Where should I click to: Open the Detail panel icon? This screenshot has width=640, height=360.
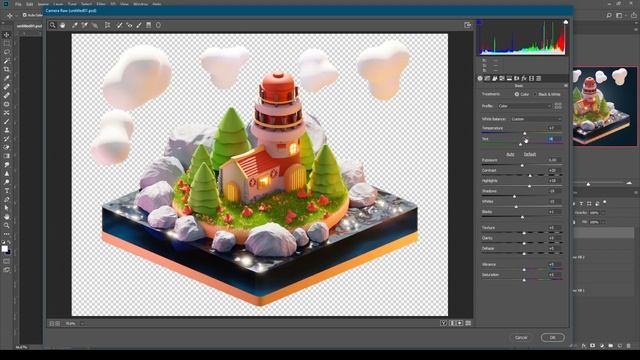pos(495,78)
